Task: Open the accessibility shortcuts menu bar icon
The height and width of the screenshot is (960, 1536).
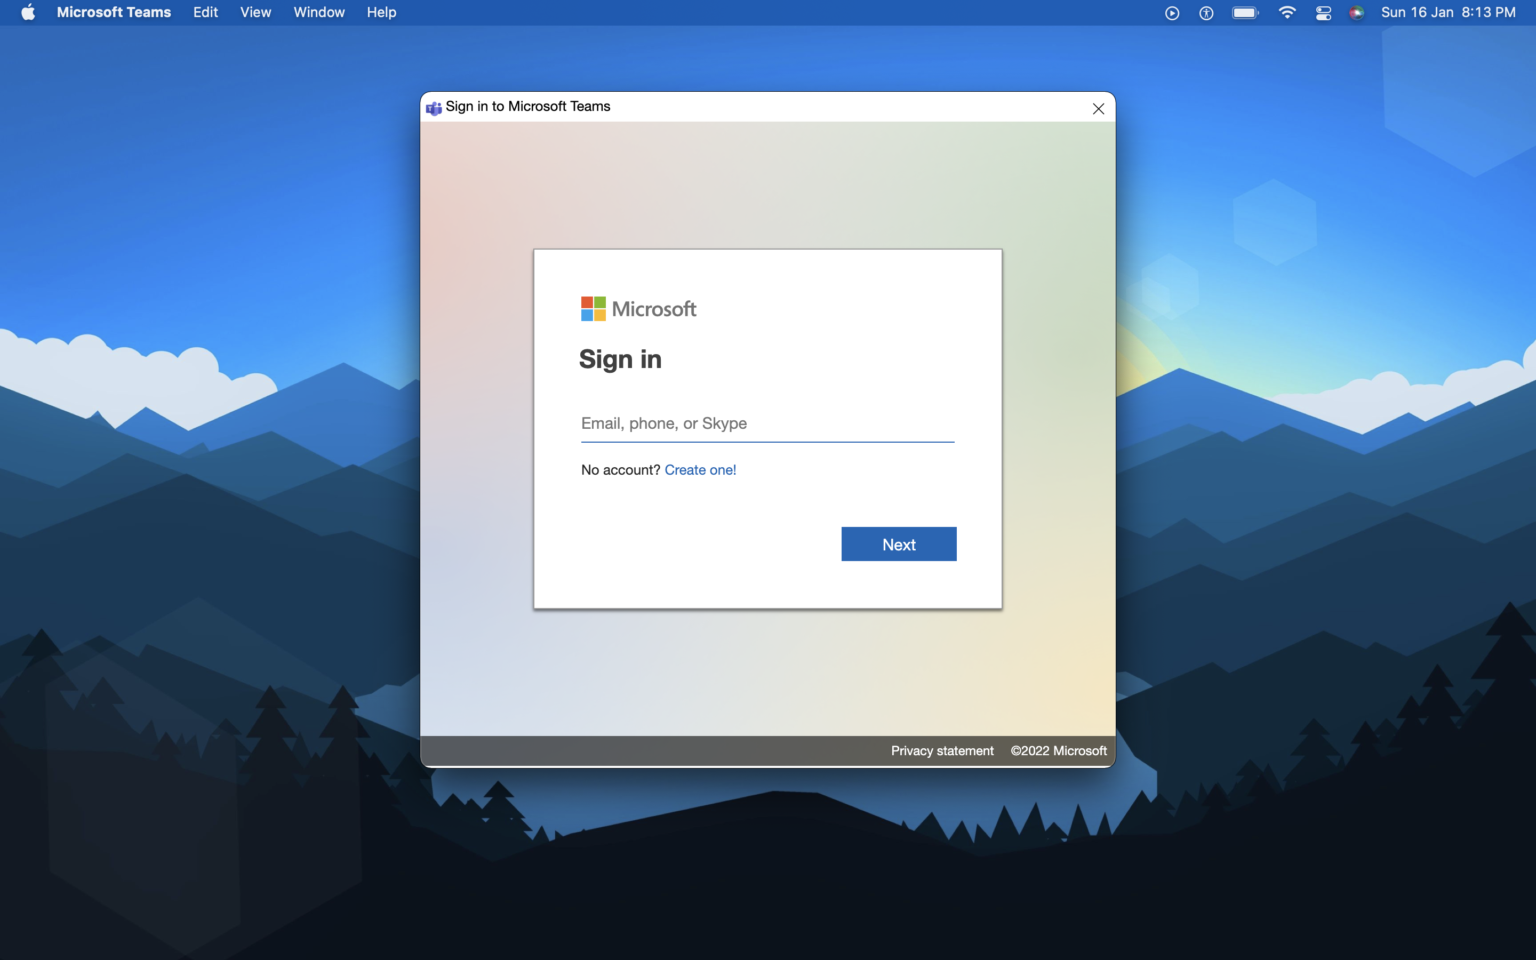Action: pos(1205,13)
